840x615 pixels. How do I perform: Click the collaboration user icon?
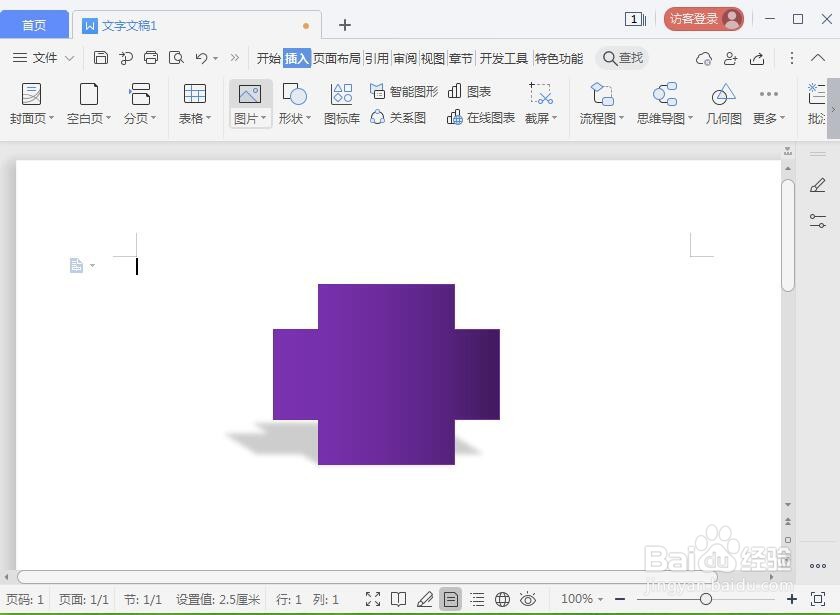(x=731, y=58)
